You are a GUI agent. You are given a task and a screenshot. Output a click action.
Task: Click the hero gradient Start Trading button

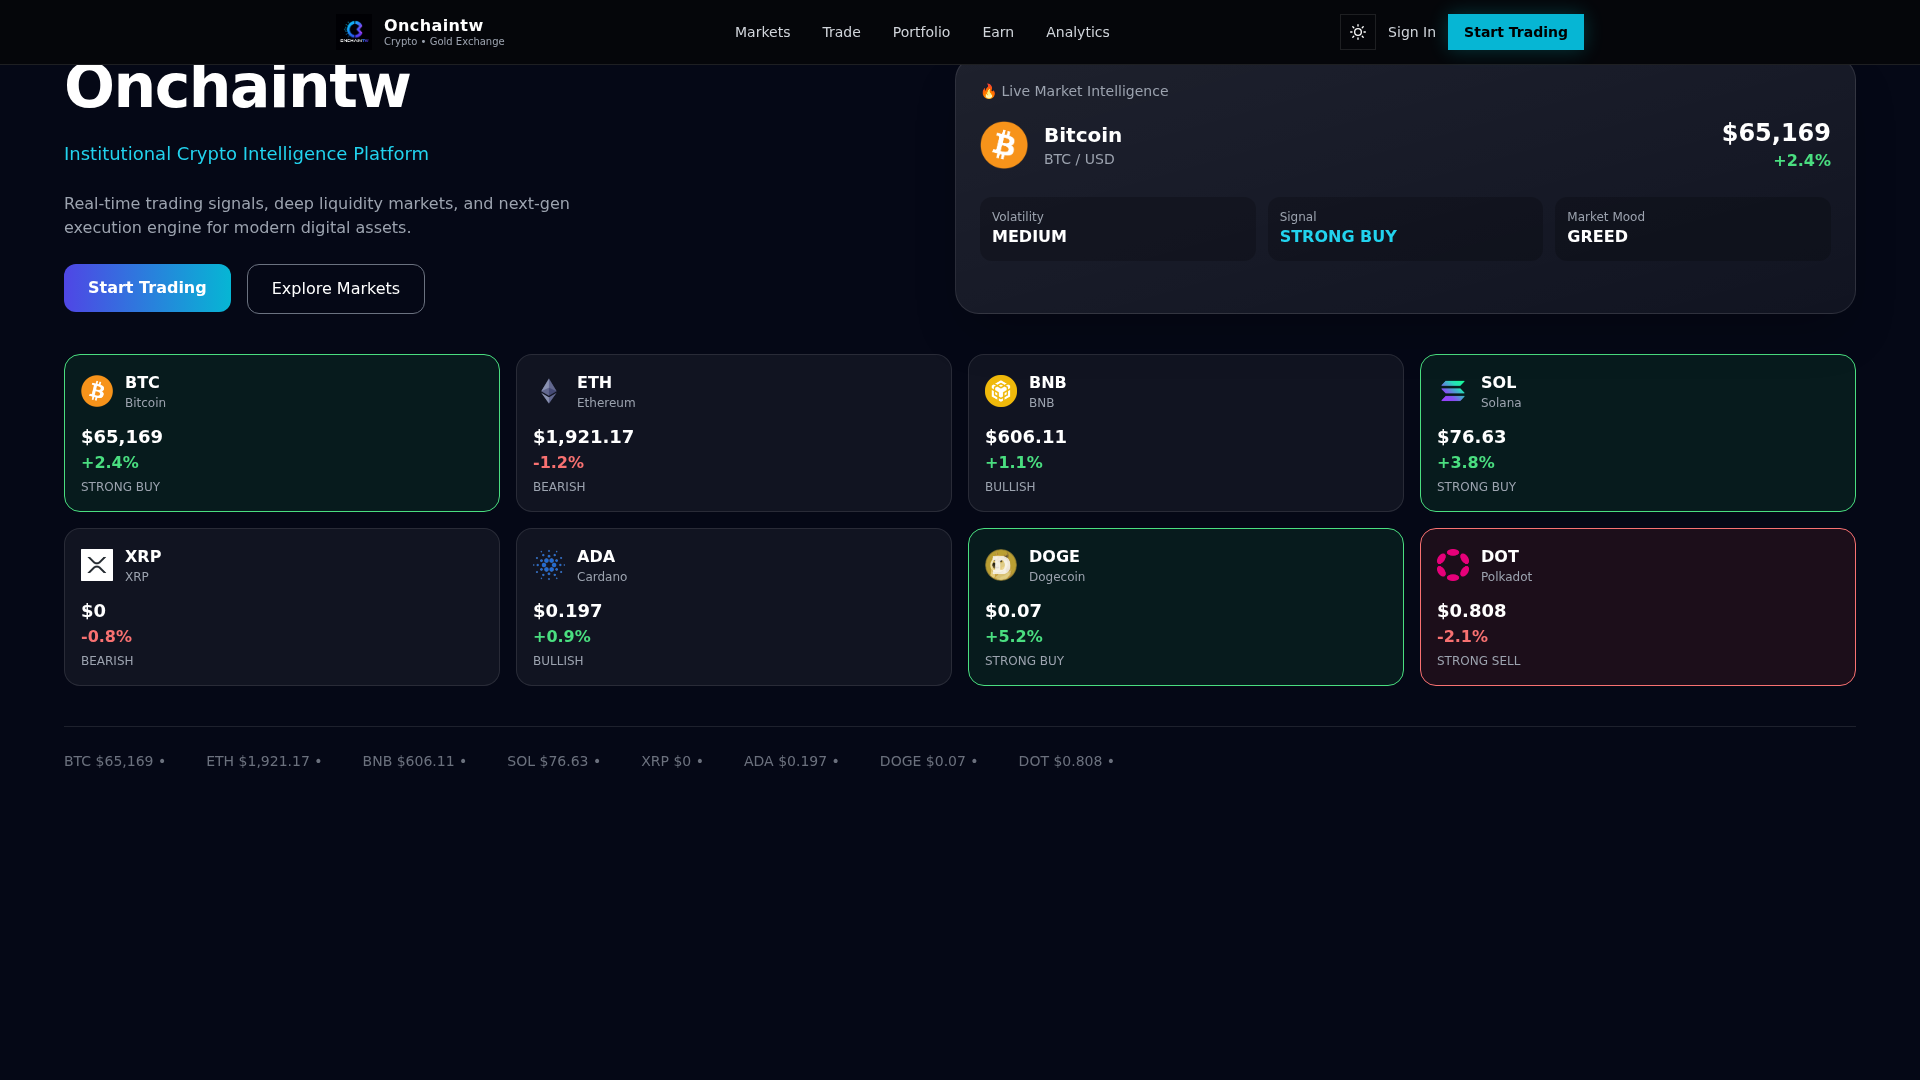147,288
